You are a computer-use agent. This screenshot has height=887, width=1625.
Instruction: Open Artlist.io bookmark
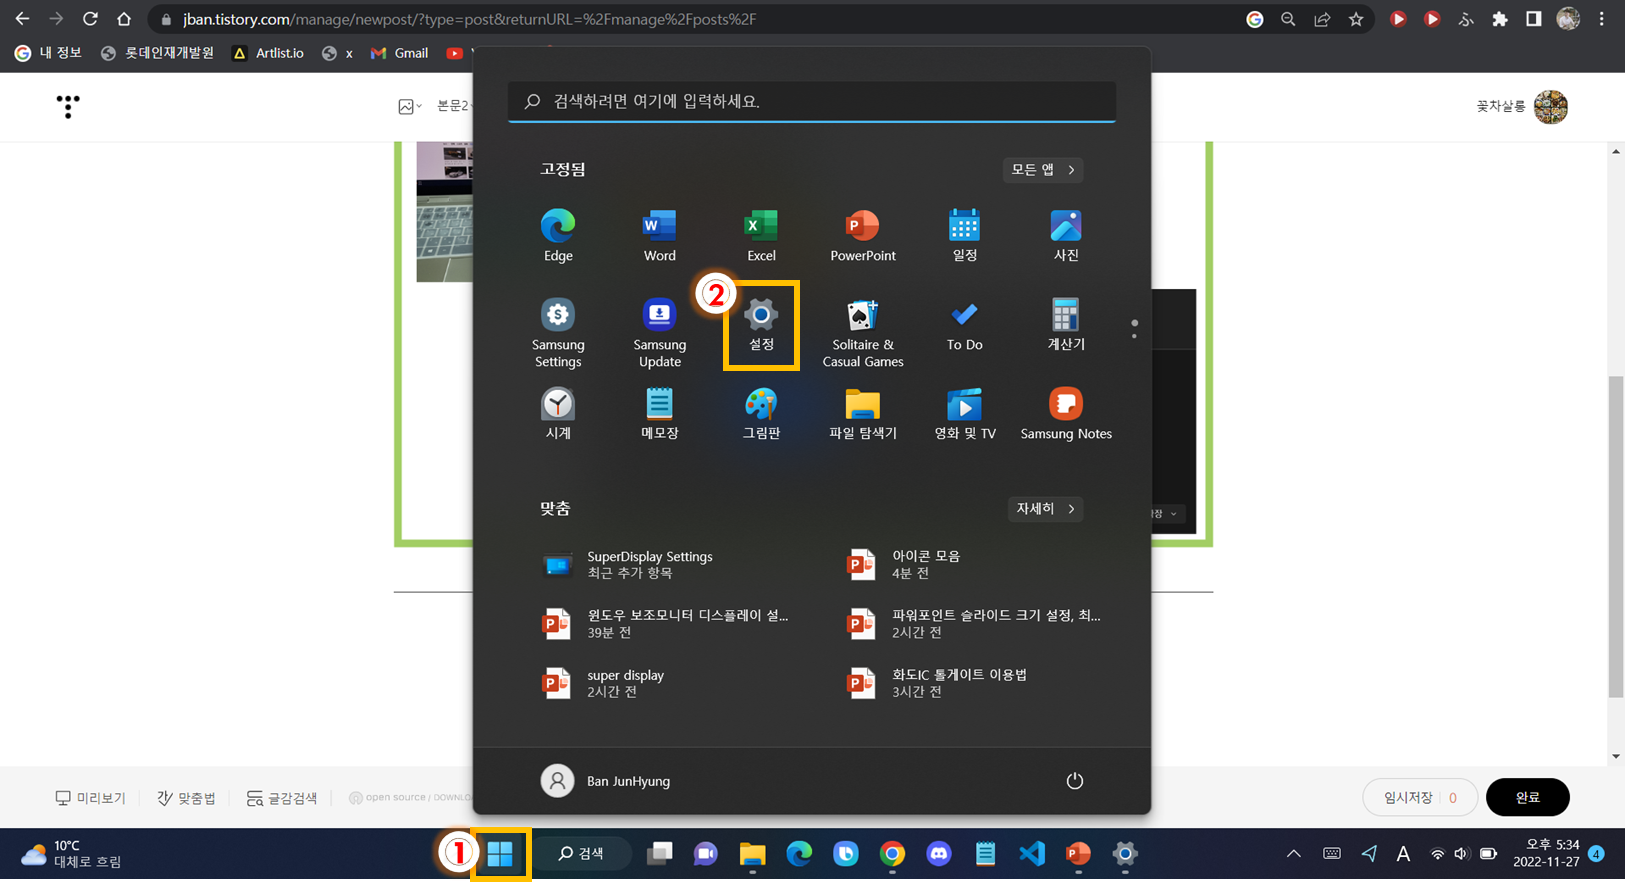[x=268, y=53]
